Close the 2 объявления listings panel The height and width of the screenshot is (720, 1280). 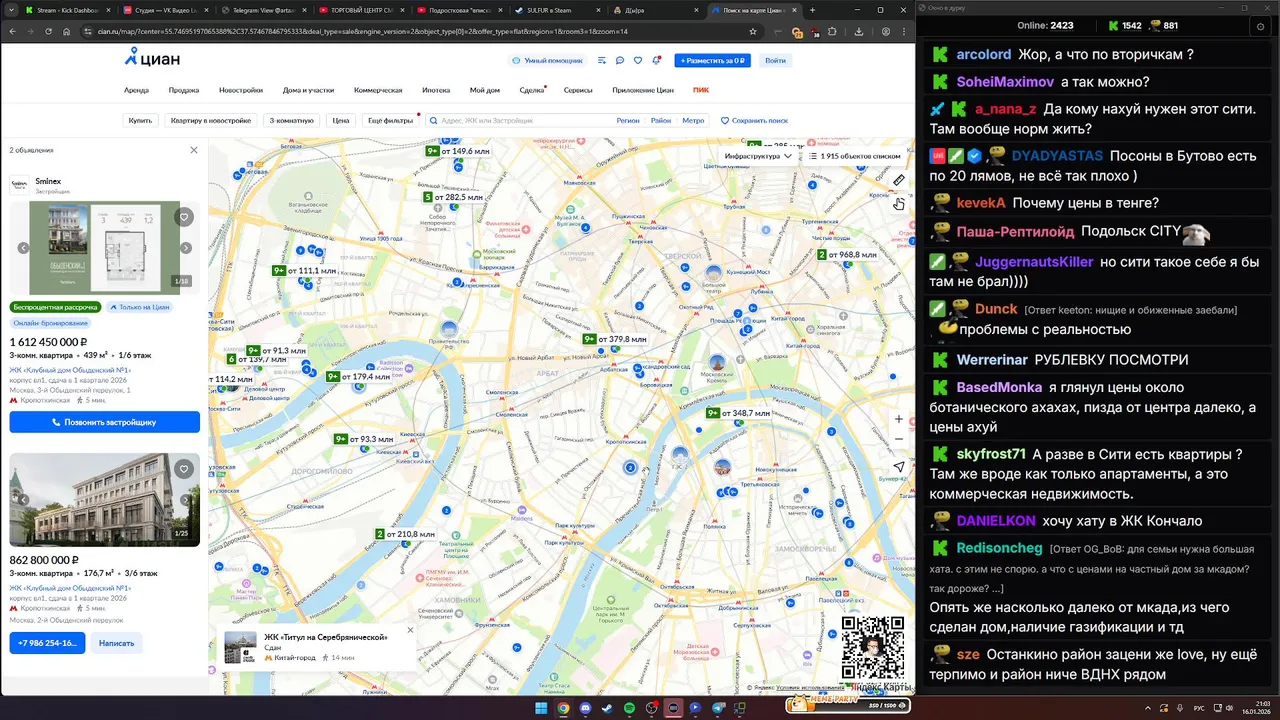(x=194, y=150)
